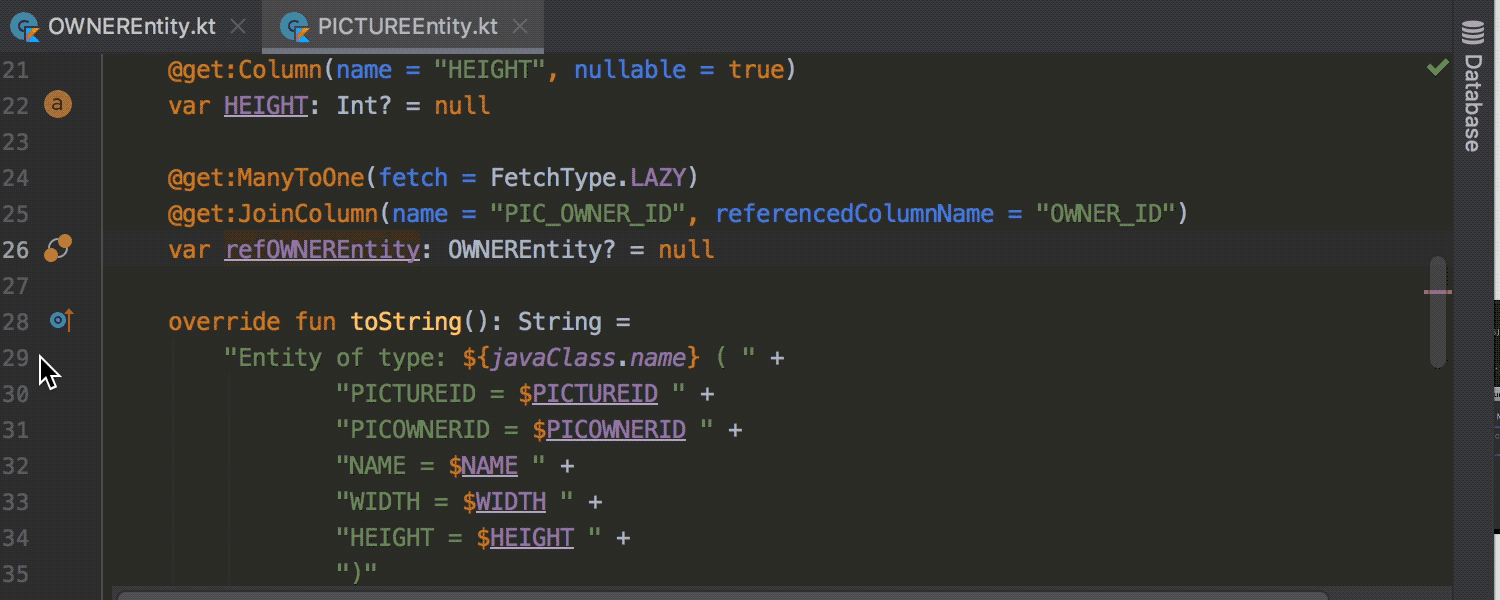
Task: Click the 'a' annotation gutter icon on line 22
Action: (x=57, y=104)
